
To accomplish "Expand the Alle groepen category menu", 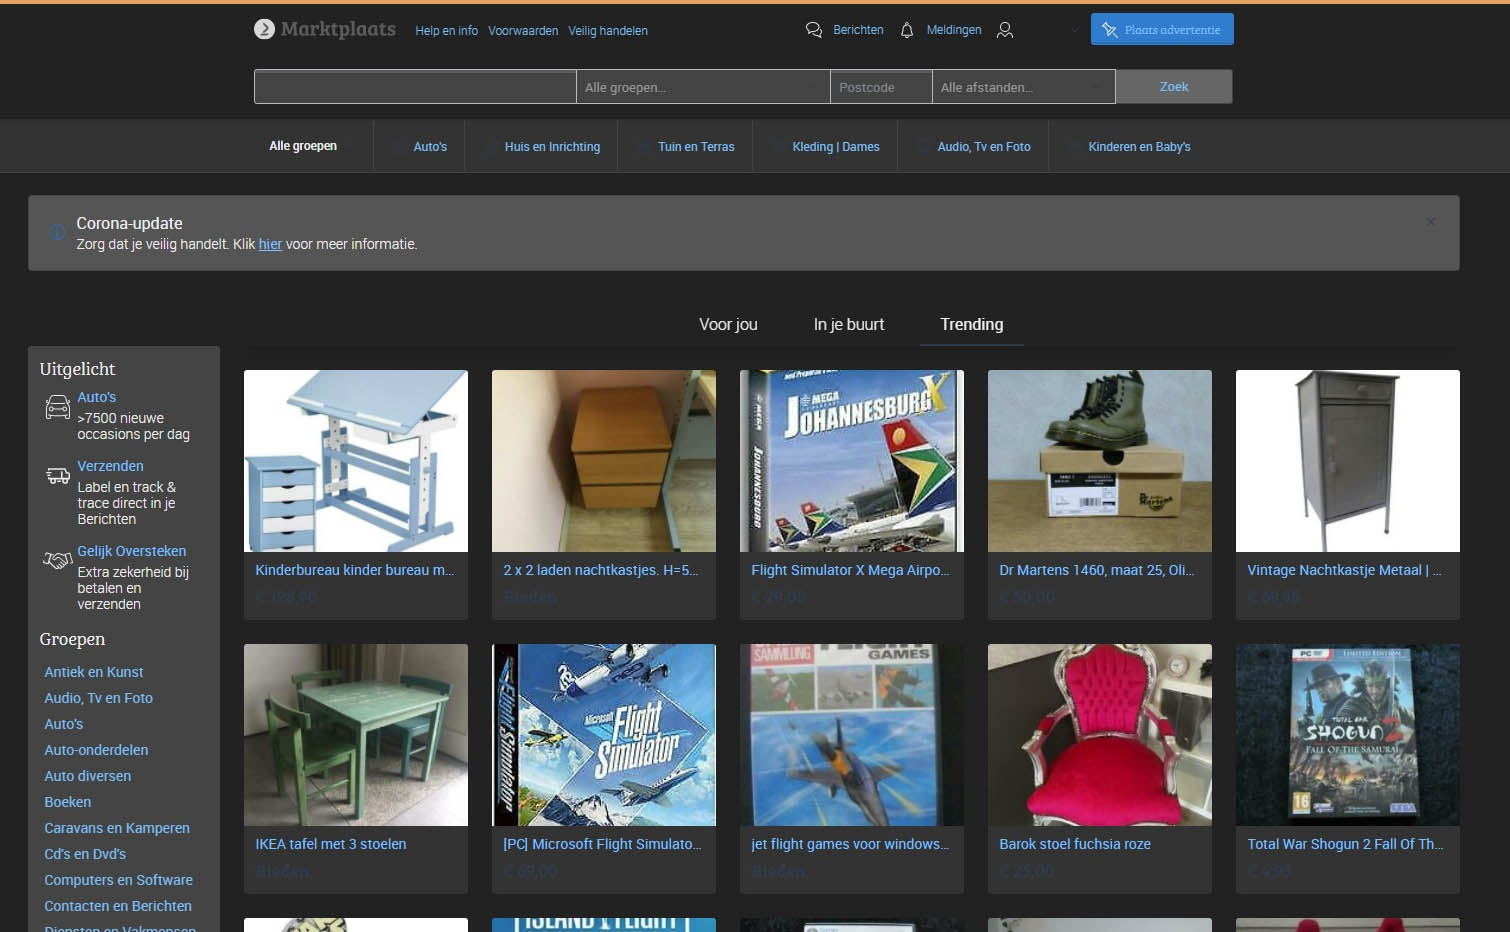I will coord(303,146).
